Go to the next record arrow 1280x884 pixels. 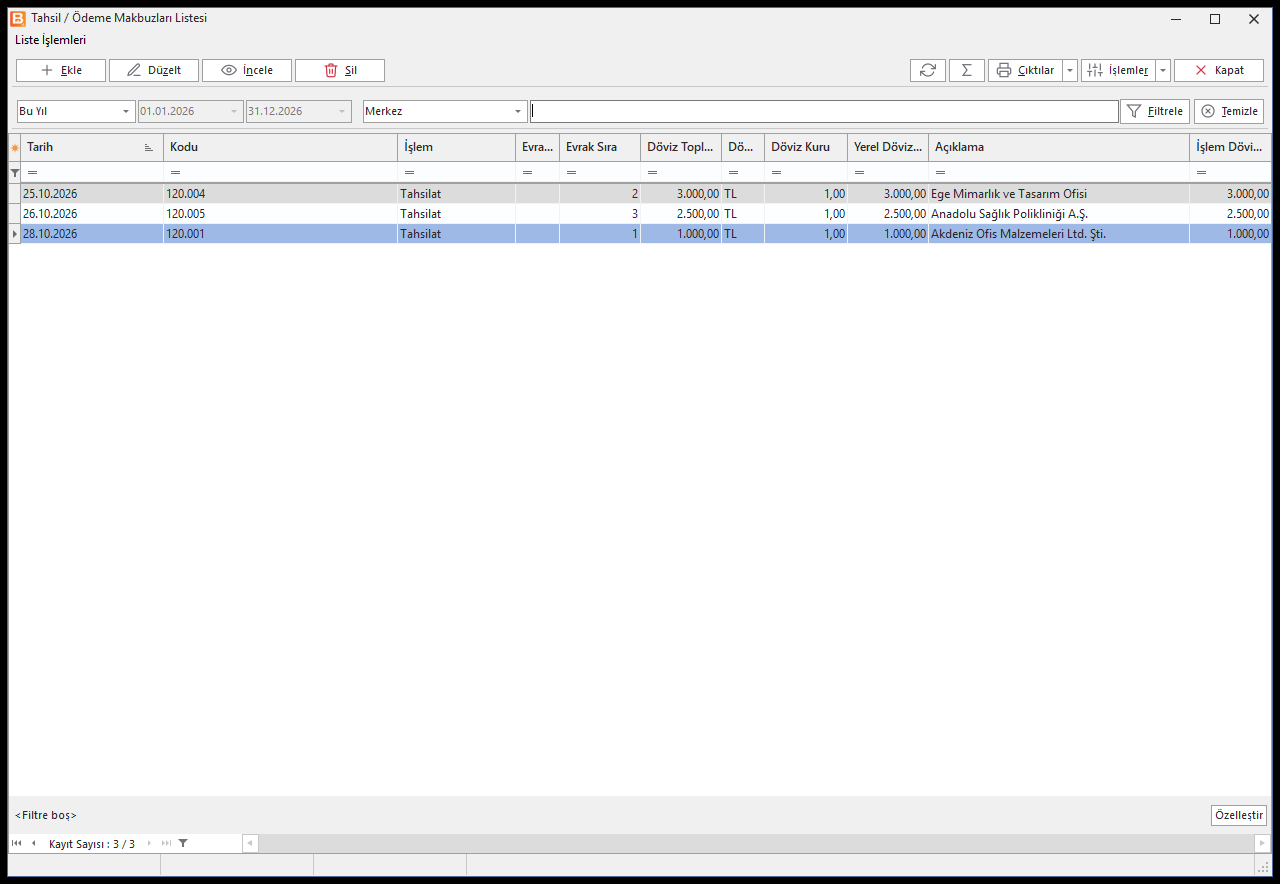tap(150, 843)
